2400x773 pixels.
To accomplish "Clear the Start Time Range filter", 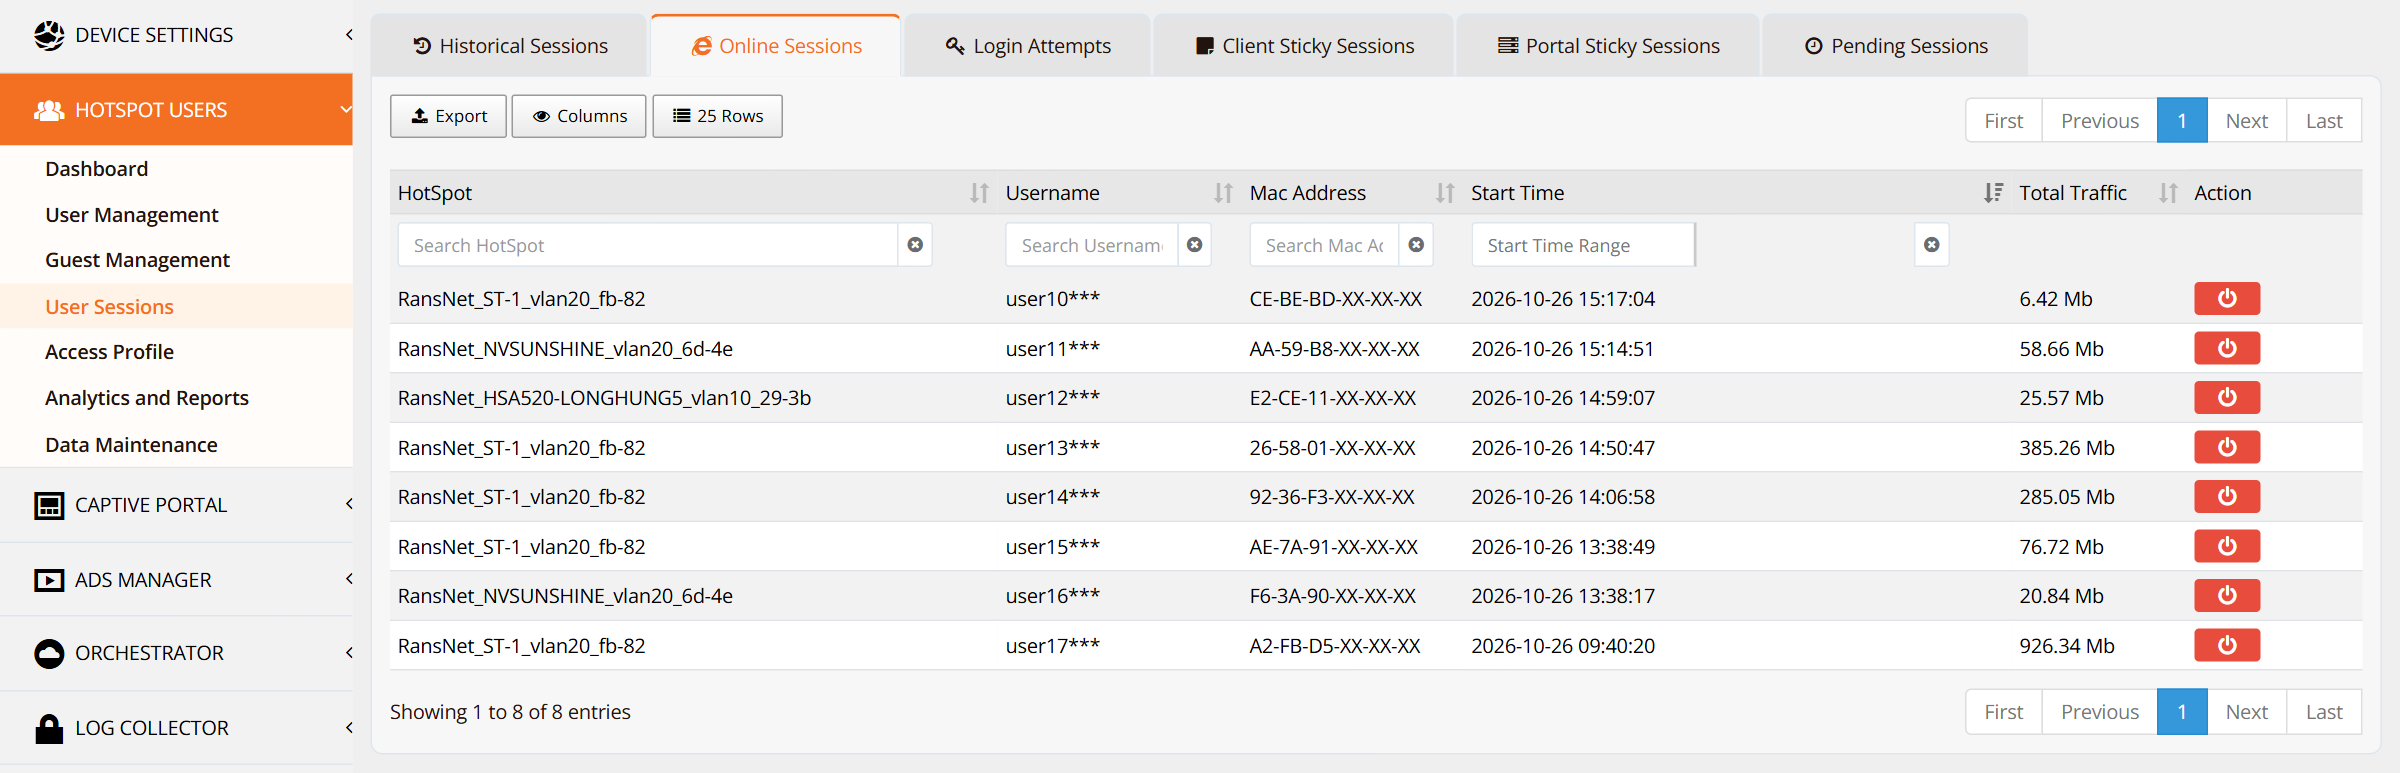I will coord(1932,245).
